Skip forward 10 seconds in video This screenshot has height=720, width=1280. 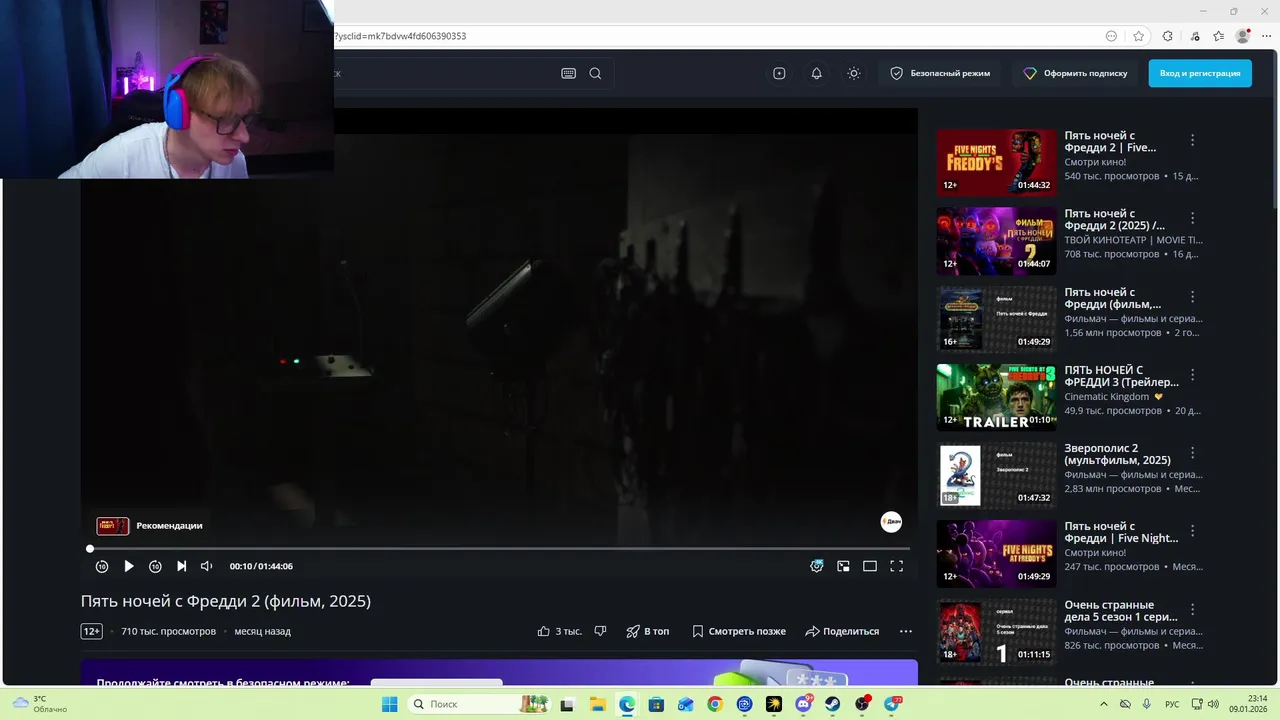(x=155, y=566)
